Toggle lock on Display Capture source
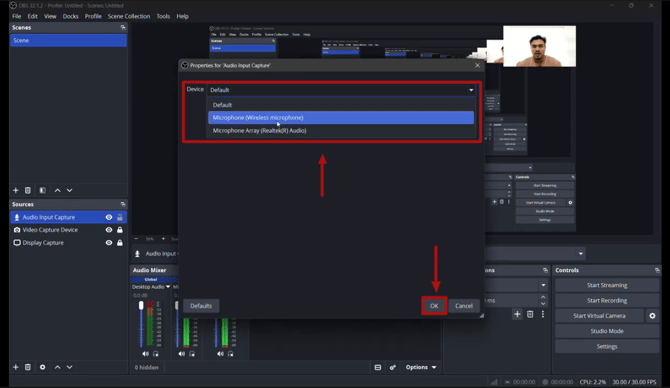Image resolution: width=670 pixels, height=388 pixels. click(x=120, y=243)
